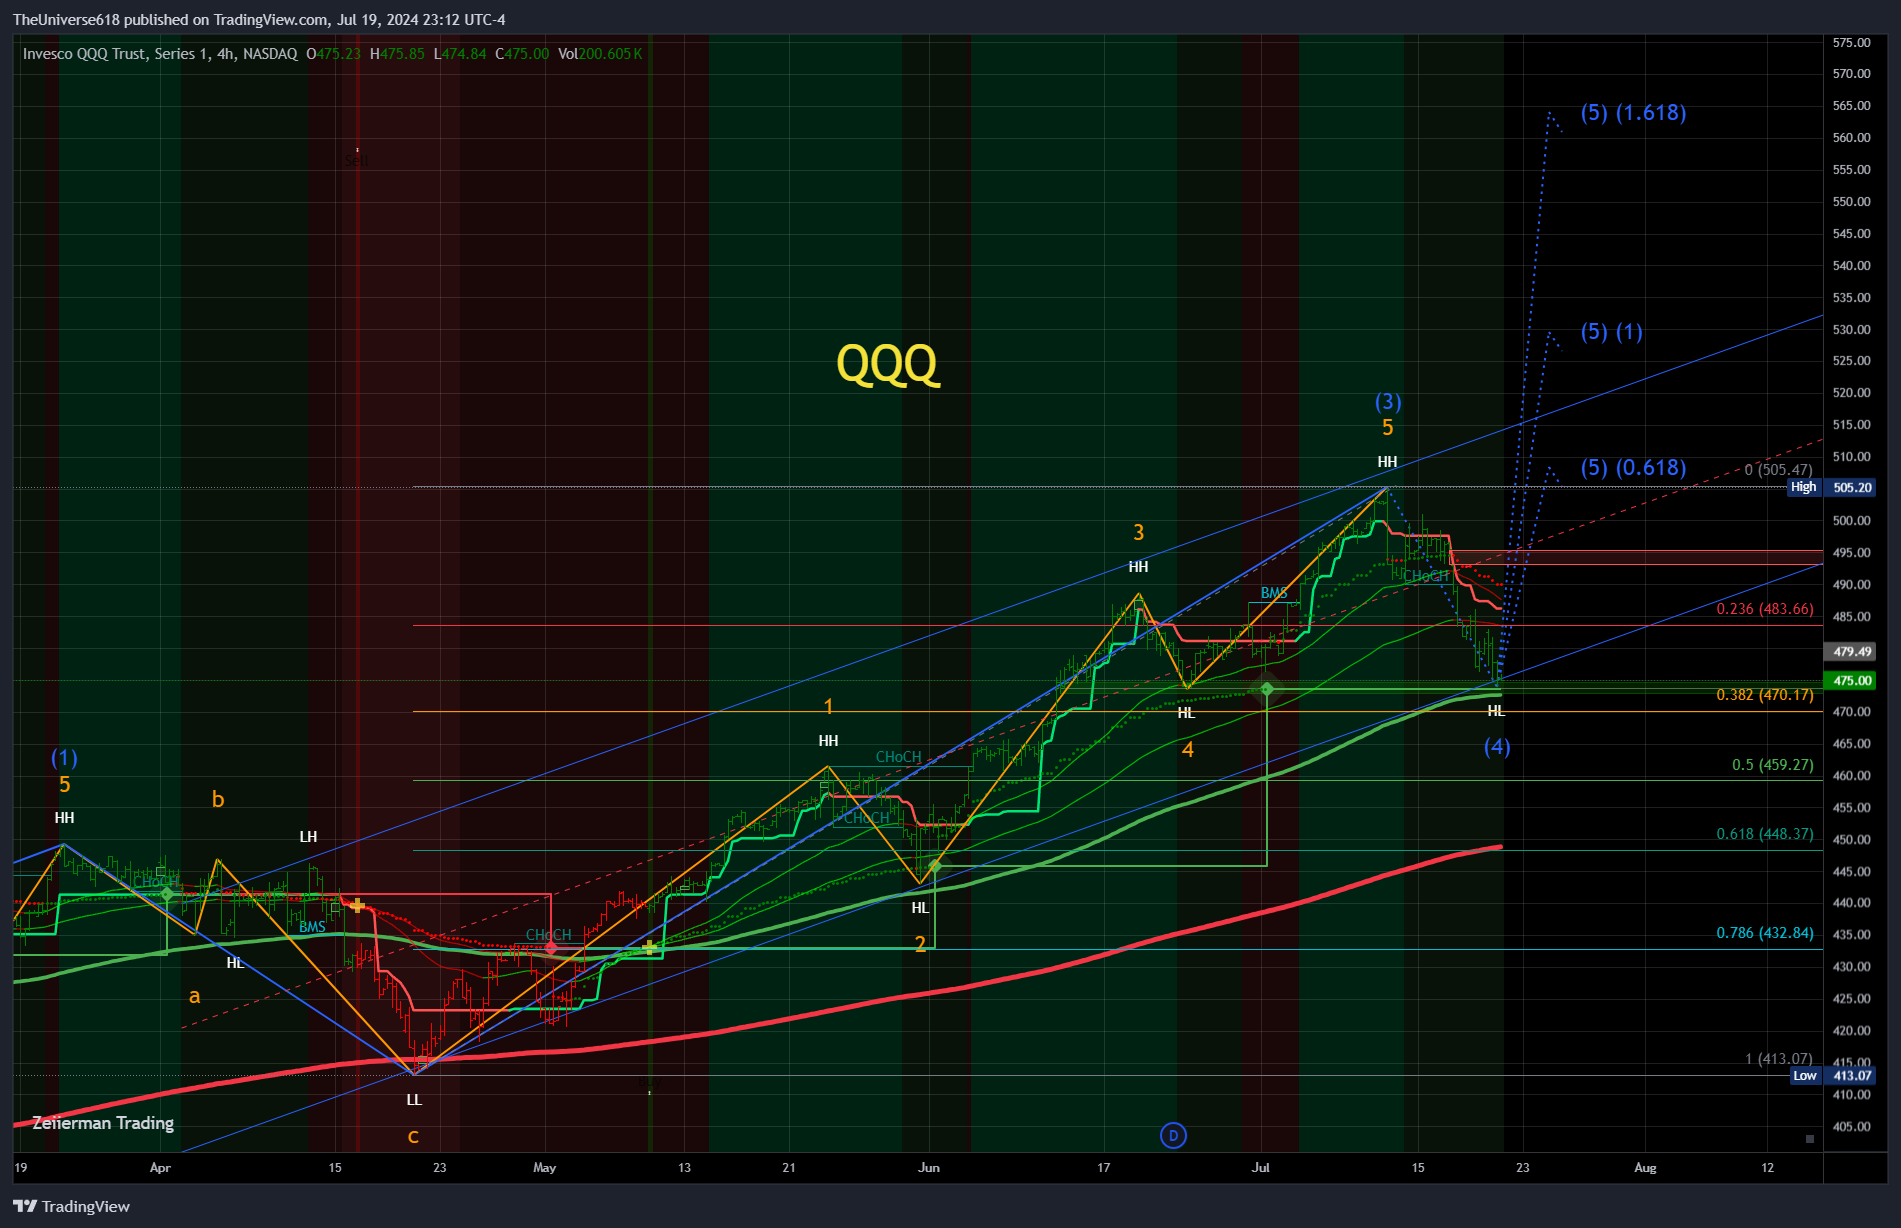The image size is (1901, 1228).
Task: Click the orange wave number 4
Action: (x=1188, y=750)
